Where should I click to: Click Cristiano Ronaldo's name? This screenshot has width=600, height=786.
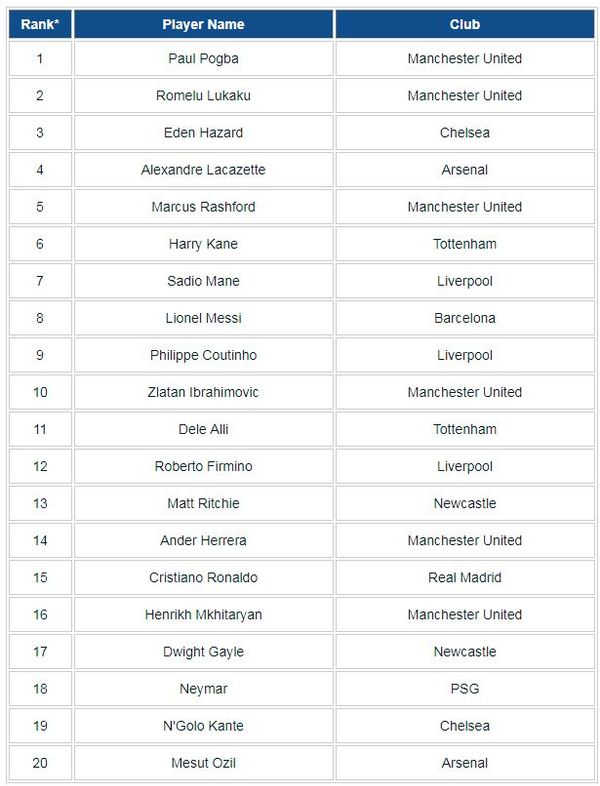(204, 578)
